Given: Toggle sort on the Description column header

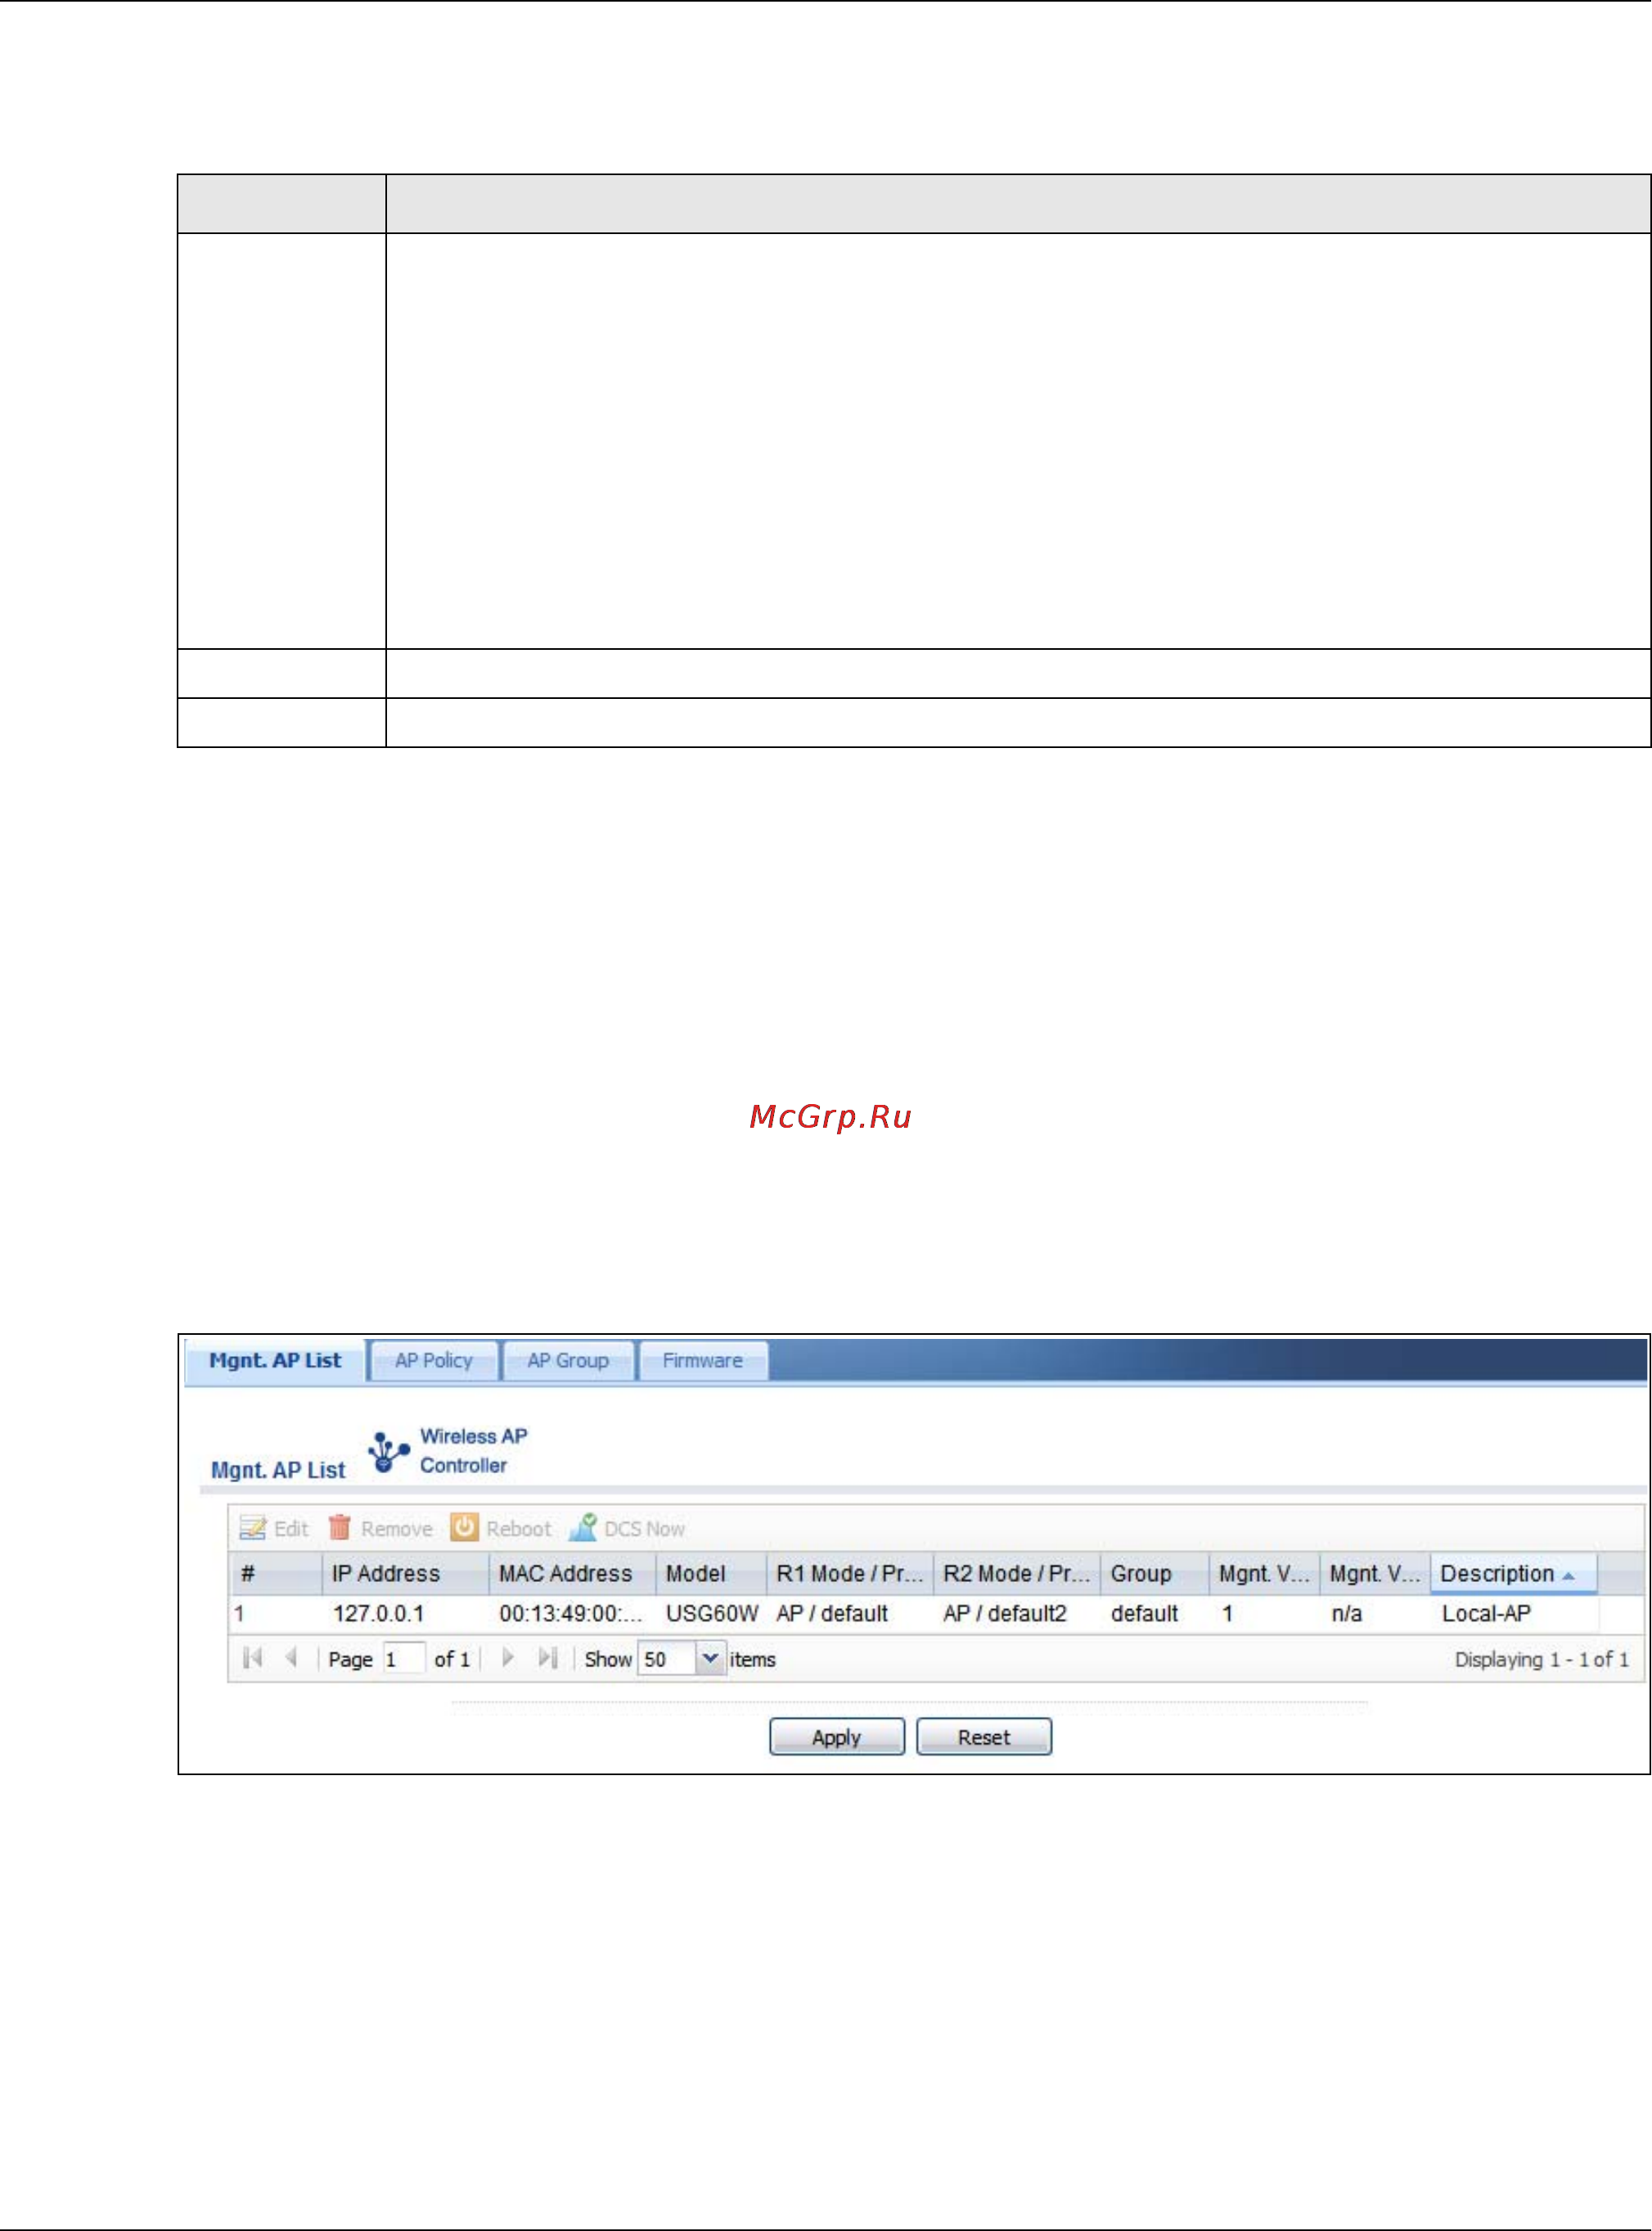Looking at the screenshot, I should click(x=1514, y=1573).
